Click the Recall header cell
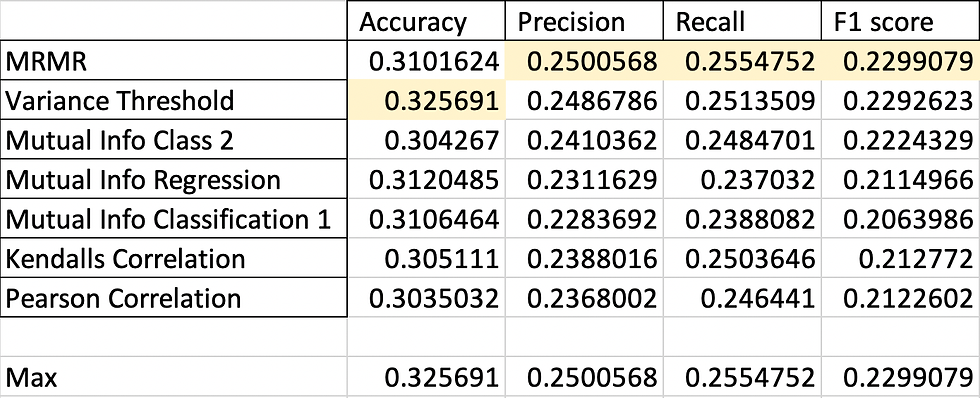The width and height of the screenshot is (980, 398). (x=741, y=21)
